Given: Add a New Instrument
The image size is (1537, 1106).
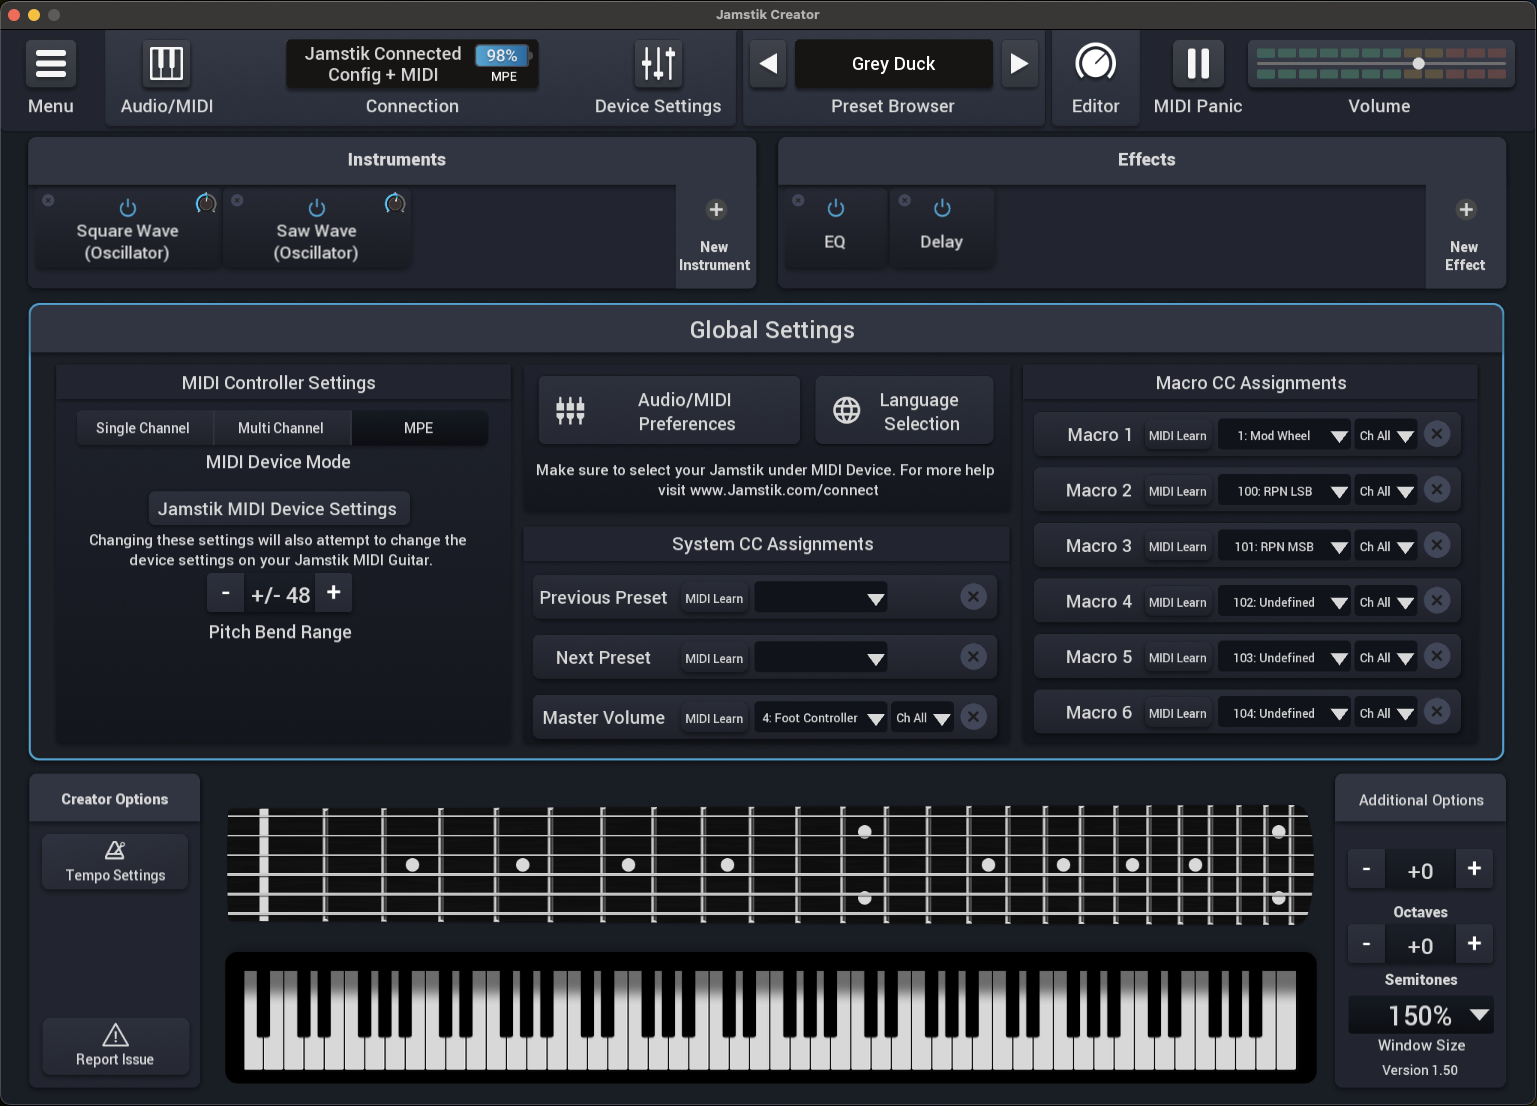Looking at the screenshot, I should tap(715, 237).
